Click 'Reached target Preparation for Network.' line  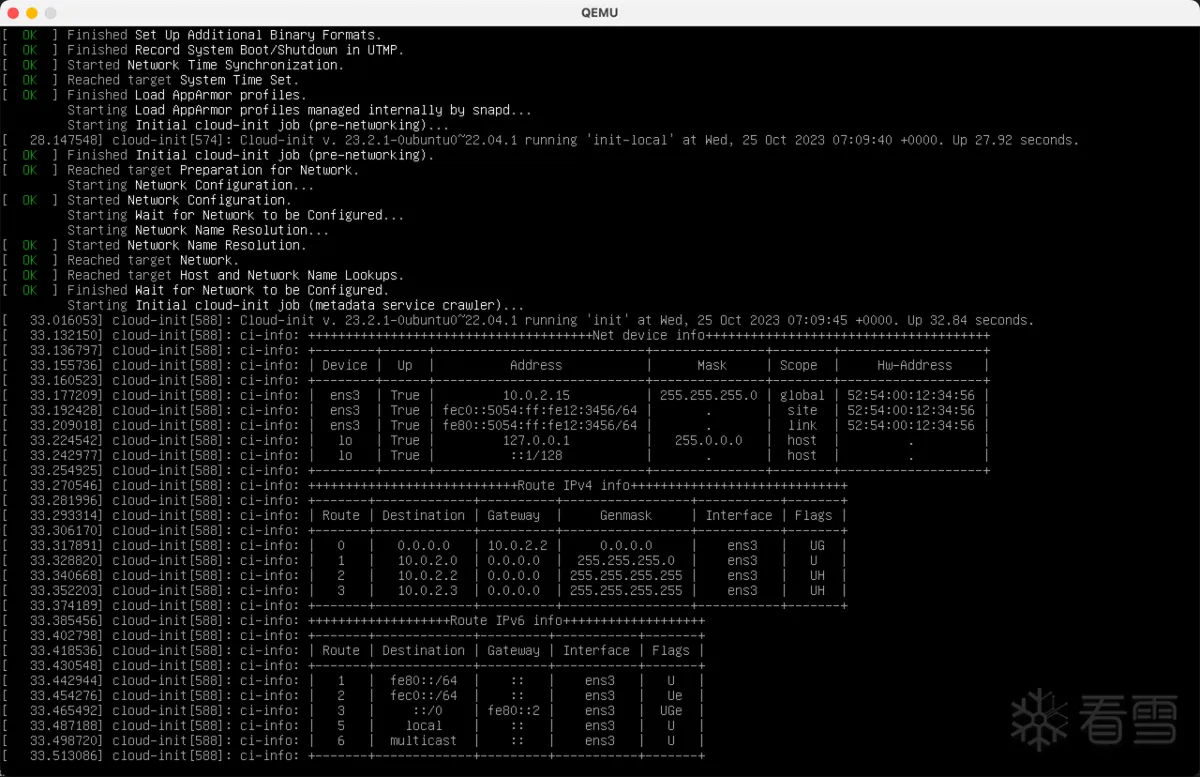coord(213,170)
